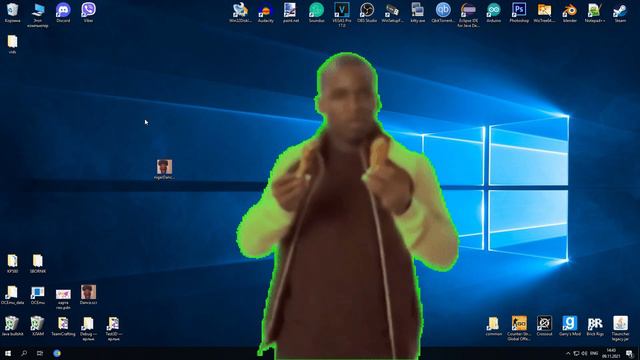Image resolution: width=640 pixels, height=360 pixels.
Task: Open the taskbar clock and date
Action: tap(611, 353)
